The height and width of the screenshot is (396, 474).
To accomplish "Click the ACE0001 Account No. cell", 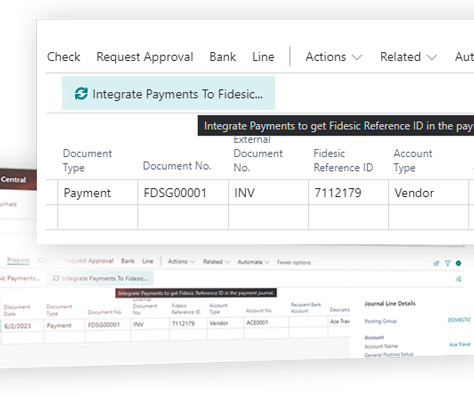I will click(266, 322).
